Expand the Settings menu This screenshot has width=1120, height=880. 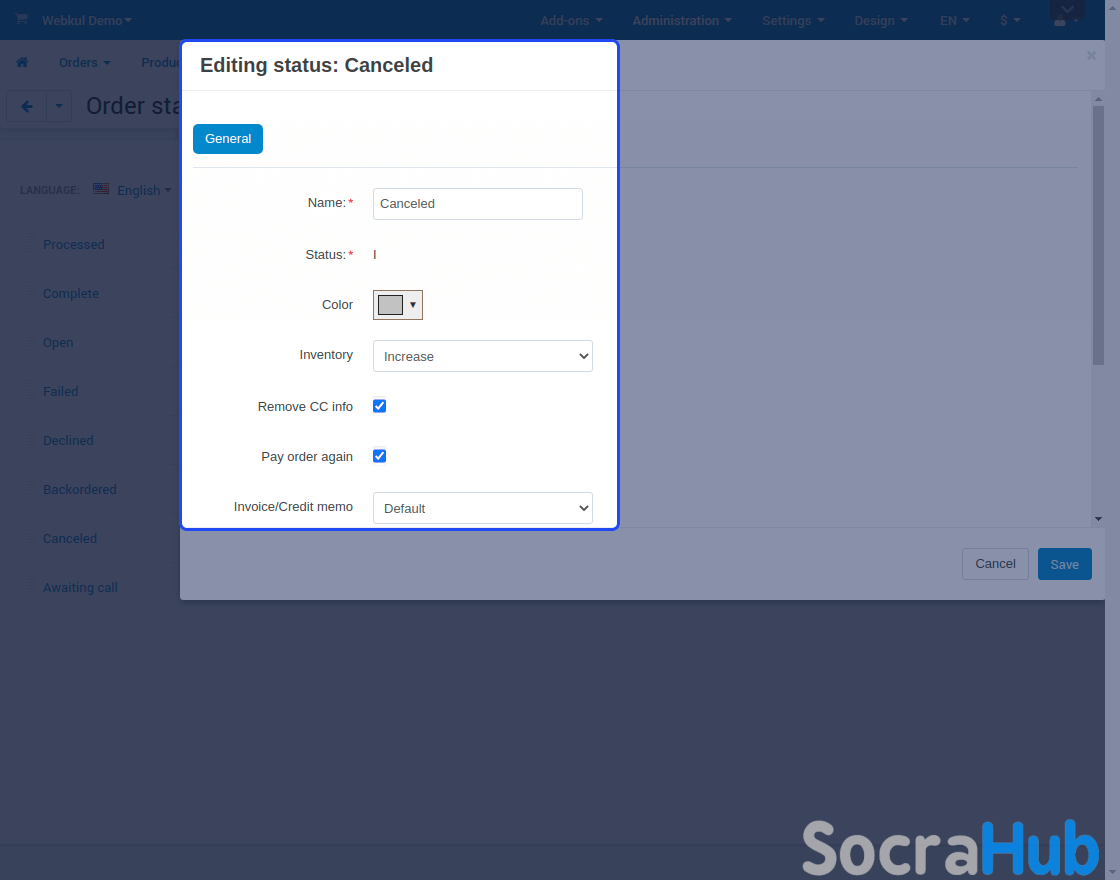click(x=793, y=20)
